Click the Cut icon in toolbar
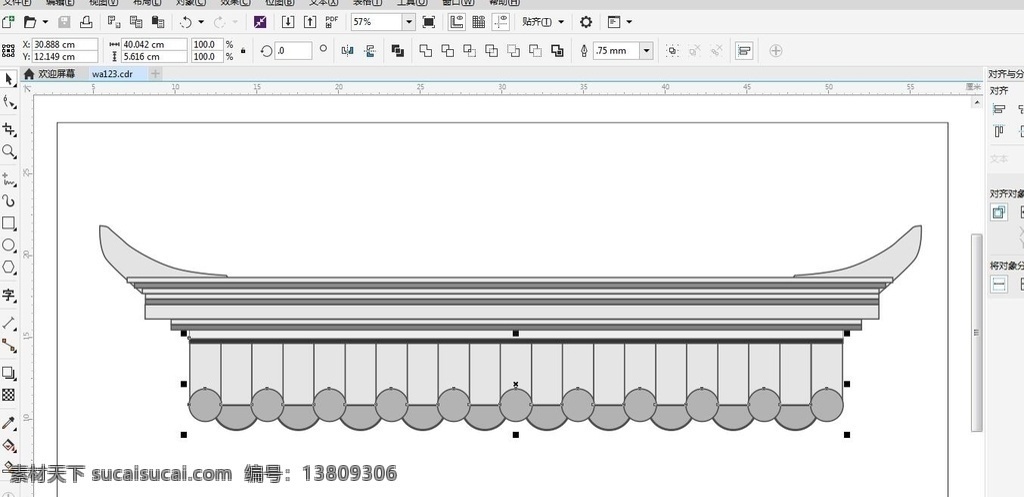Screen dimensions: 1024x497 (114, 22)
